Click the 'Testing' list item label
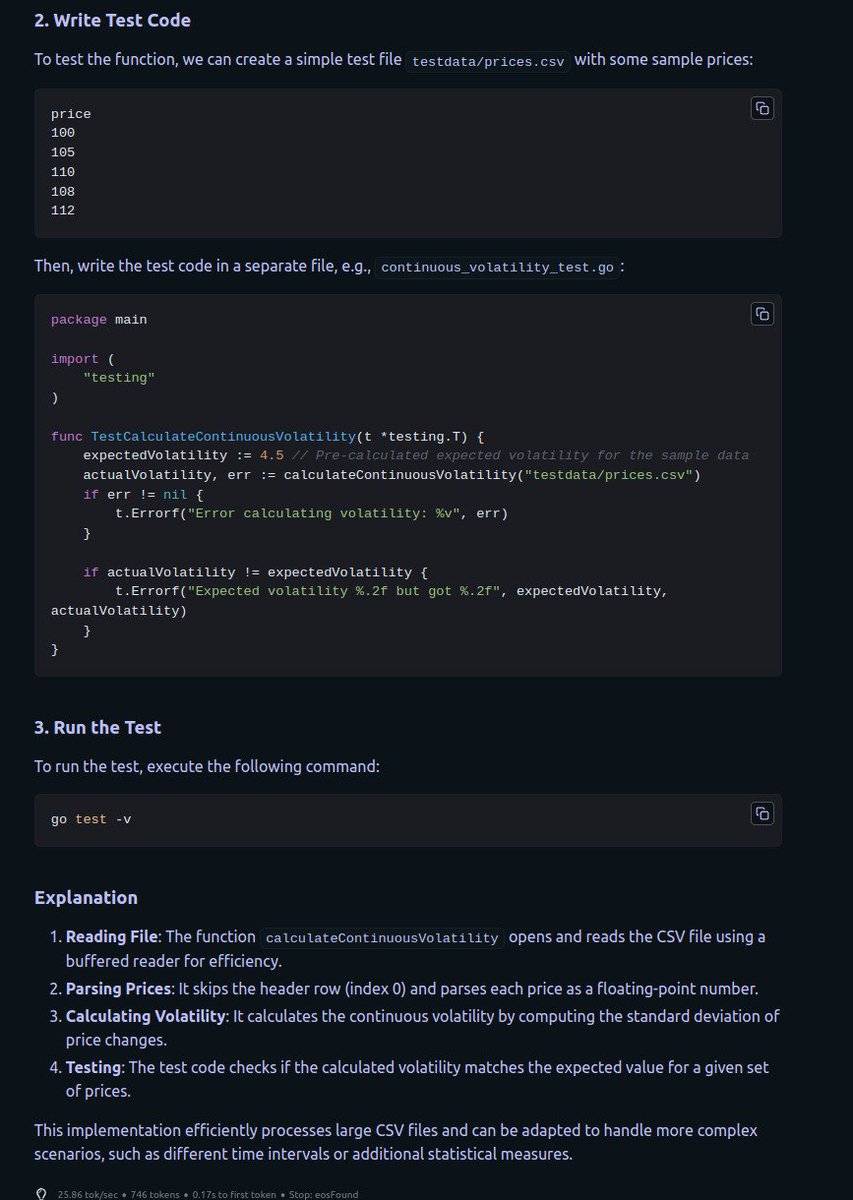Screen dimensions: 853x1200 tap(93, 1068)
